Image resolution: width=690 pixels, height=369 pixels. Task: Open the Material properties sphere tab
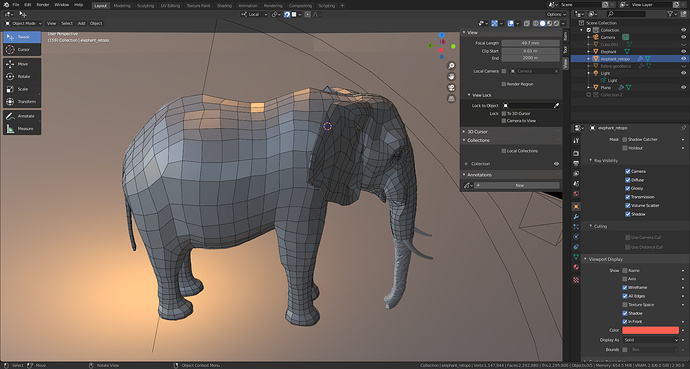[576, 267]
